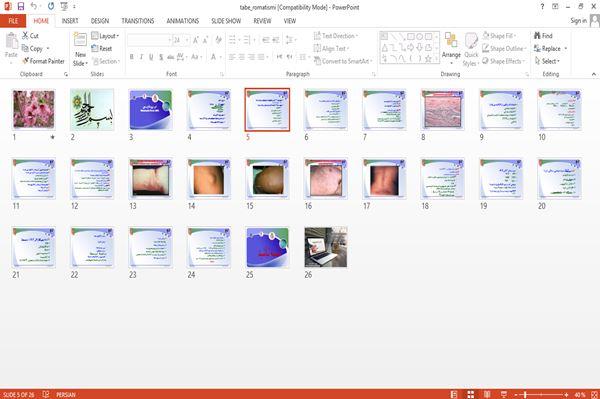
Task: Click the Undo arrow icon
Action: tap(34, 7)
